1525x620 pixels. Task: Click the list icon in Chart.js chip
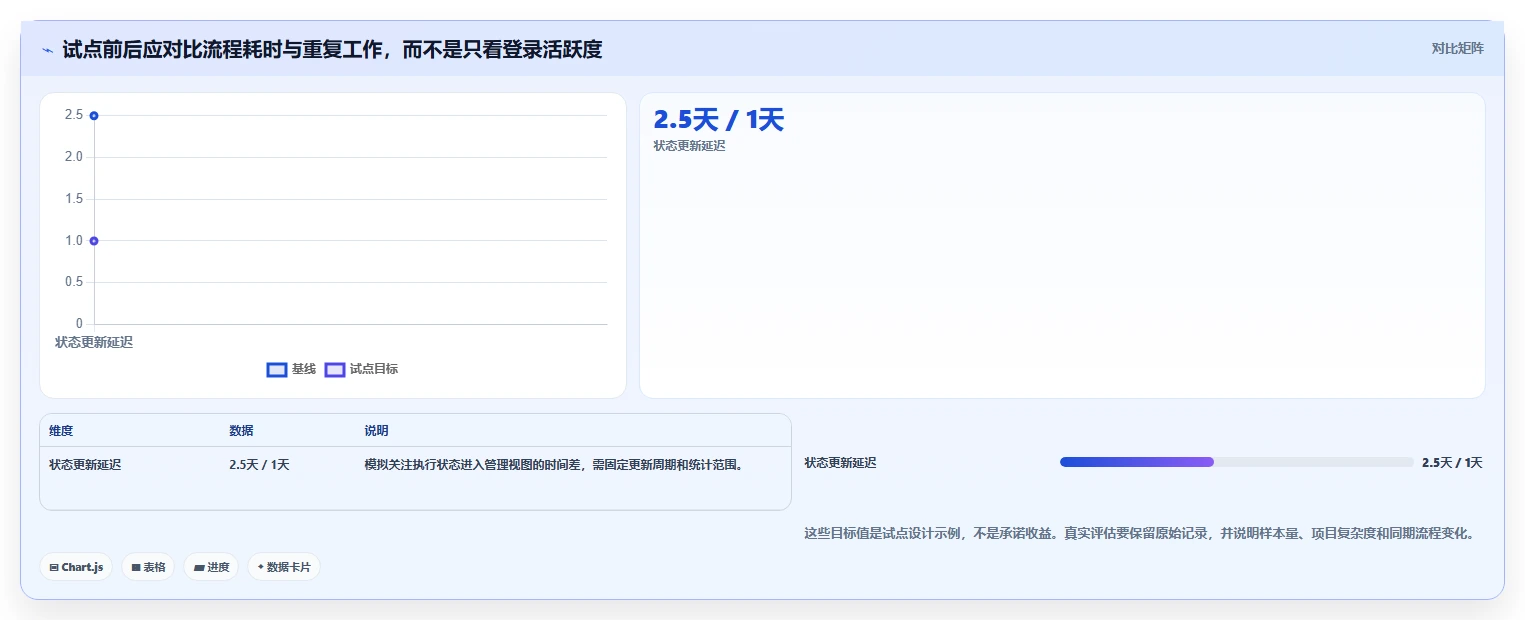coord(54,568)
